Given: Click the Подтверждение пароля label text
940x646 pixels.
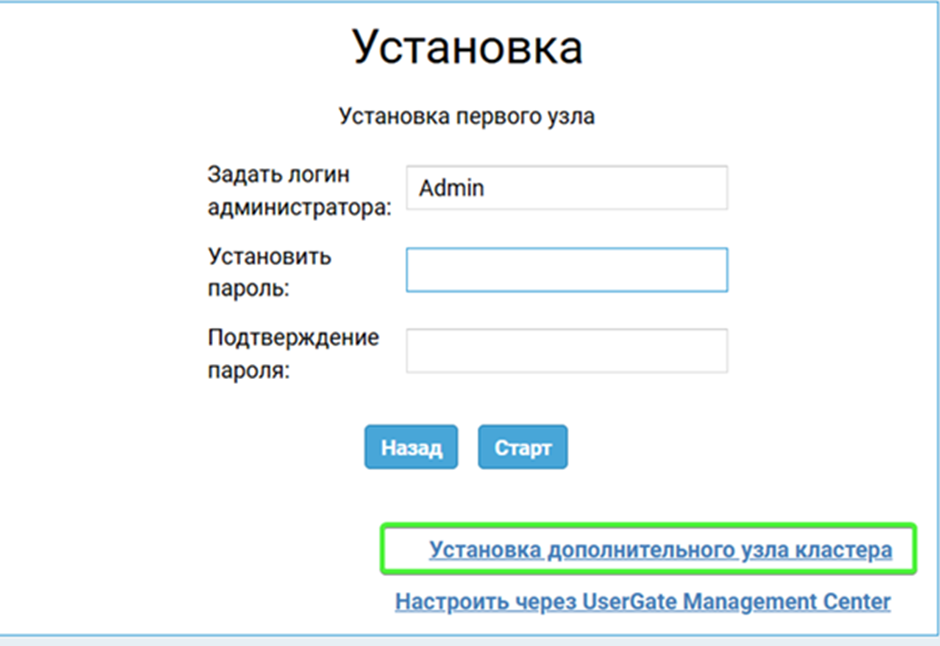Looking at the screenshot, I should point(293,353).
